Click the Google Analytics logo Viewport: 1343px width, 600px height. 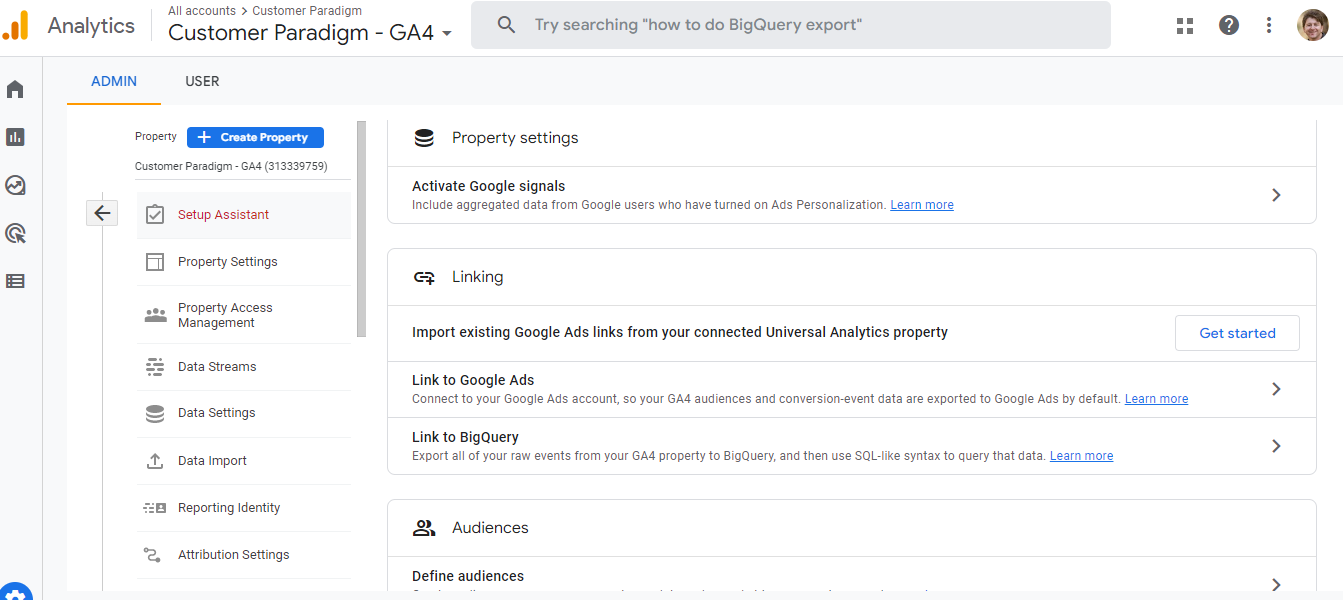[x=16, y=25]
